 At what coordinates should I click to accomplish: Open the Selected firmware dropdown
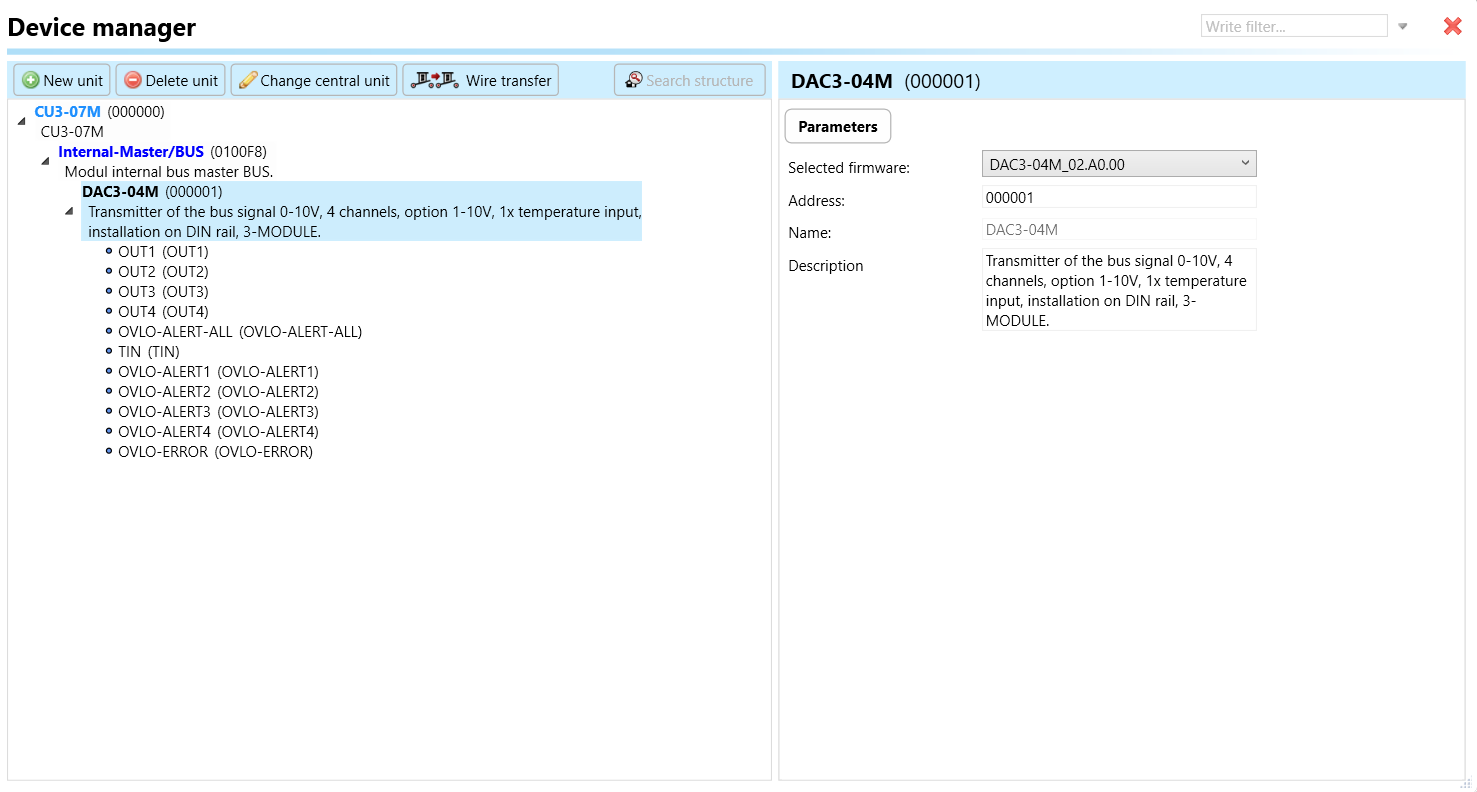1118,164
